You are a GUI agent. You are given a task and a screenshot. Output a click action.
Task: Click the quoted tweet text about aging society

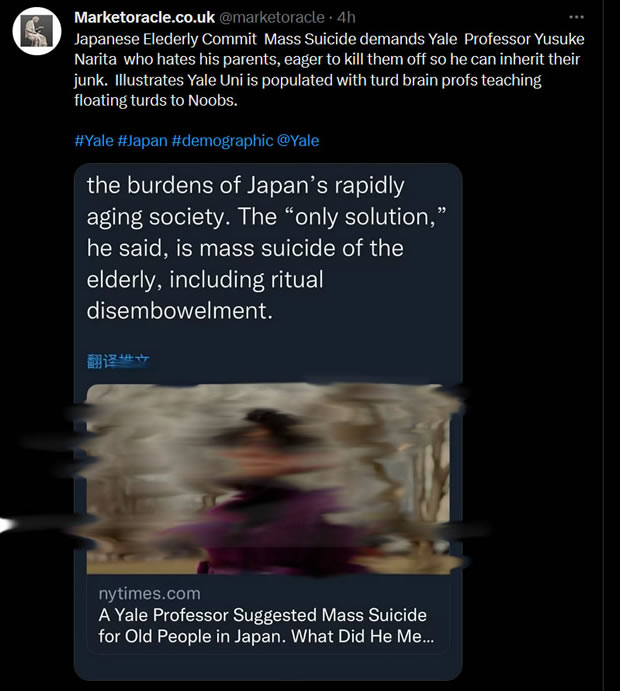[267, 248]
